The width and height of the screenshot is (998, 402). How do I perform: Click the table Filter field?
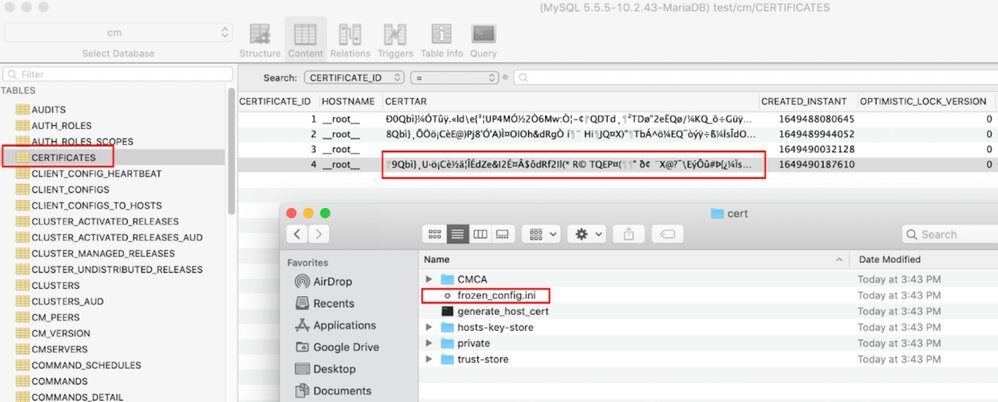[118, 74]
